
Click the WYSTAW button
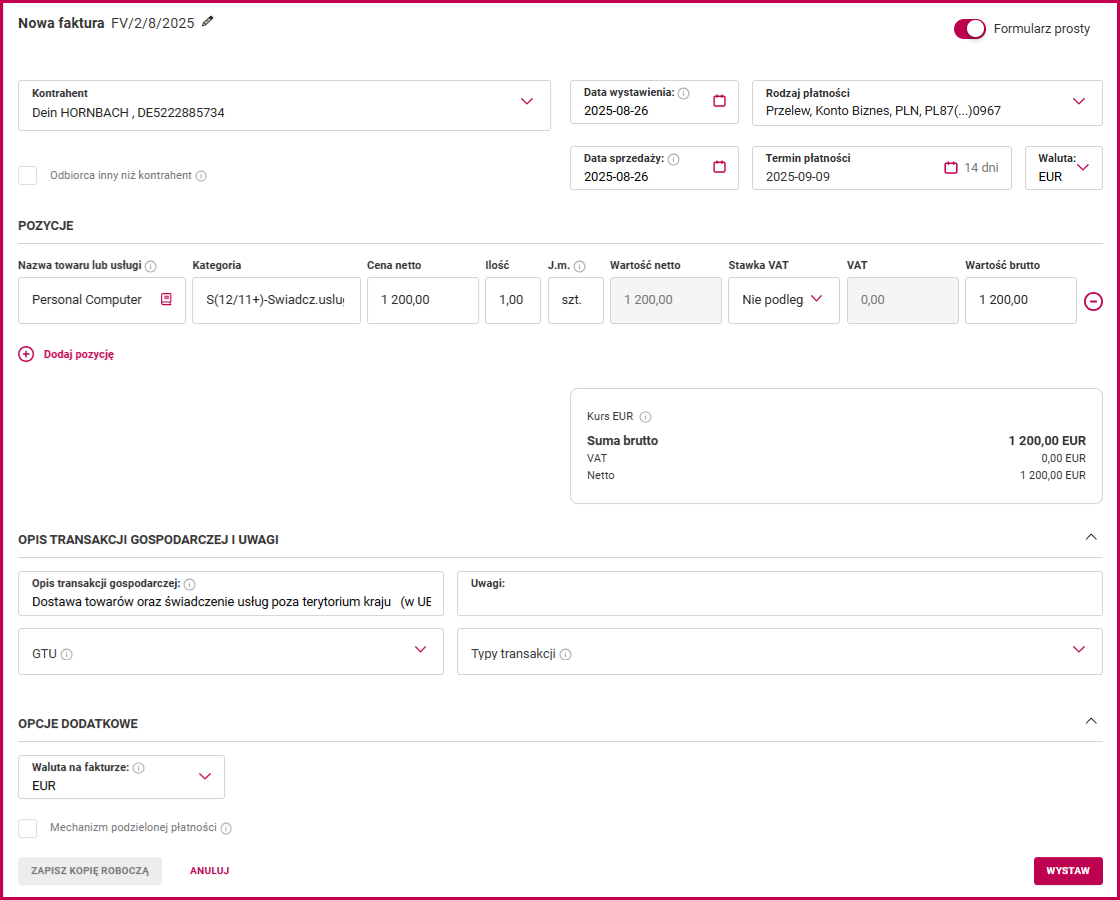coord(1068,871)
